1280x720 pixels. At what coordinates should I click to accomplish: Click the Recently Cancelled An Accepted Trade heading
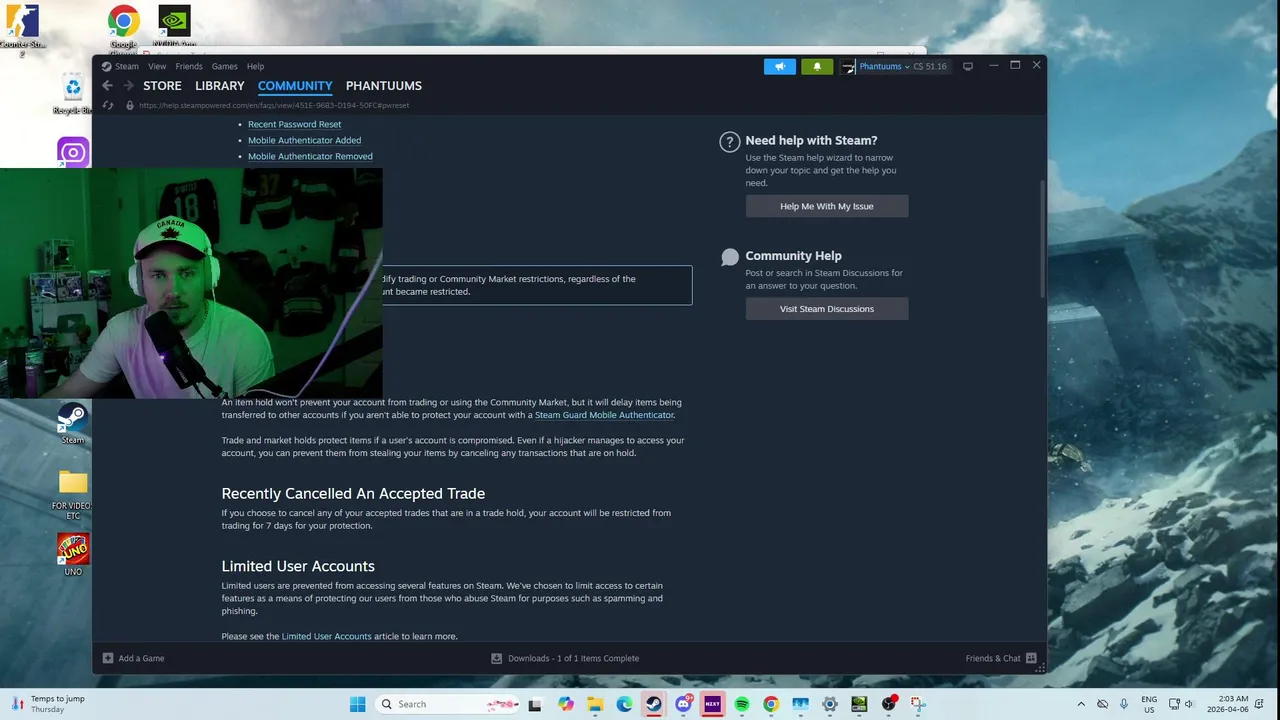353,493
